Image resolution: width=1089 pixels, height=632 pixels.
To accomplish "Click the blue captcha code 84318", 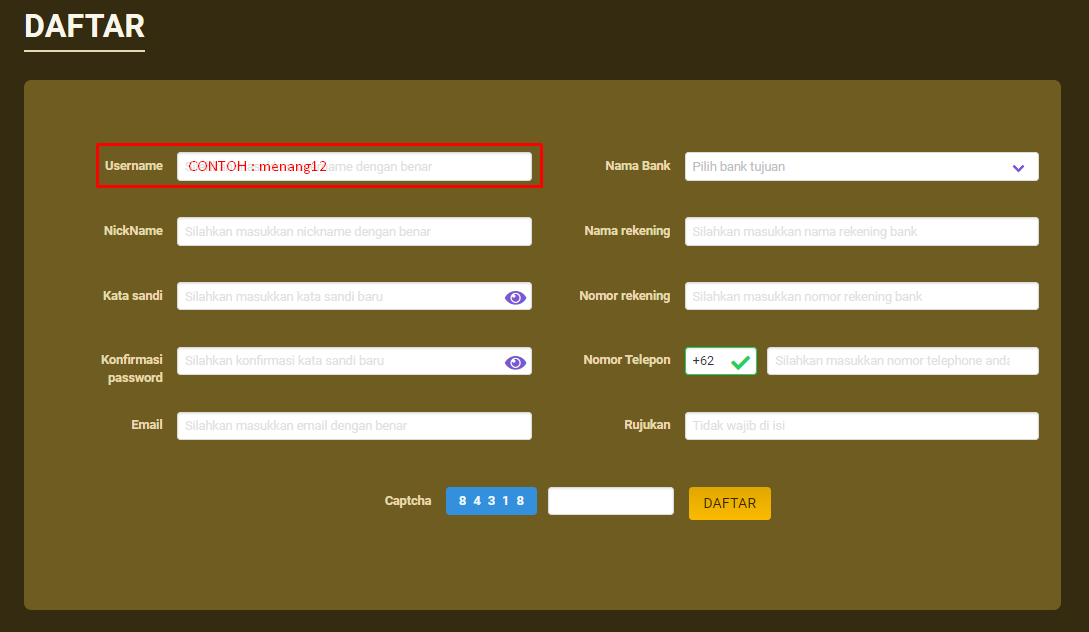I will click(491, 501).
